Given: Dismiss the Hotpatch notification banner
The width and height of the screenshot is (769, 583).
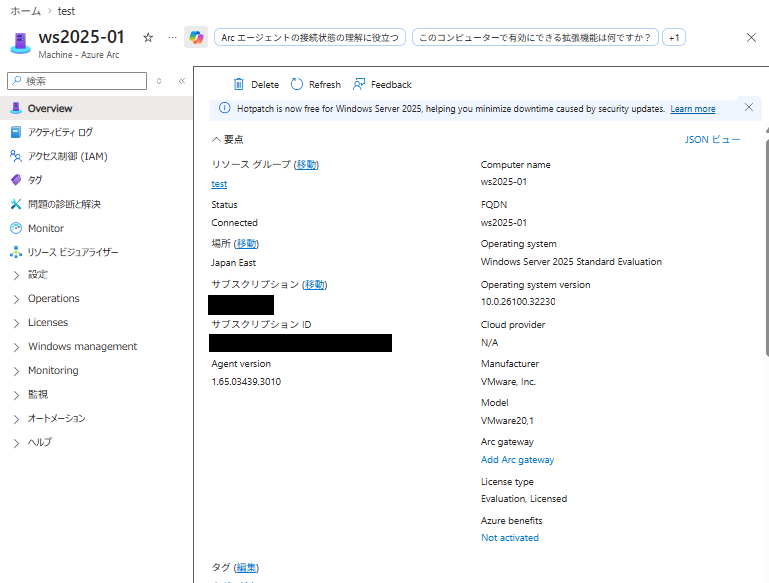Looking at the screenshot, I should pos(749,107).
